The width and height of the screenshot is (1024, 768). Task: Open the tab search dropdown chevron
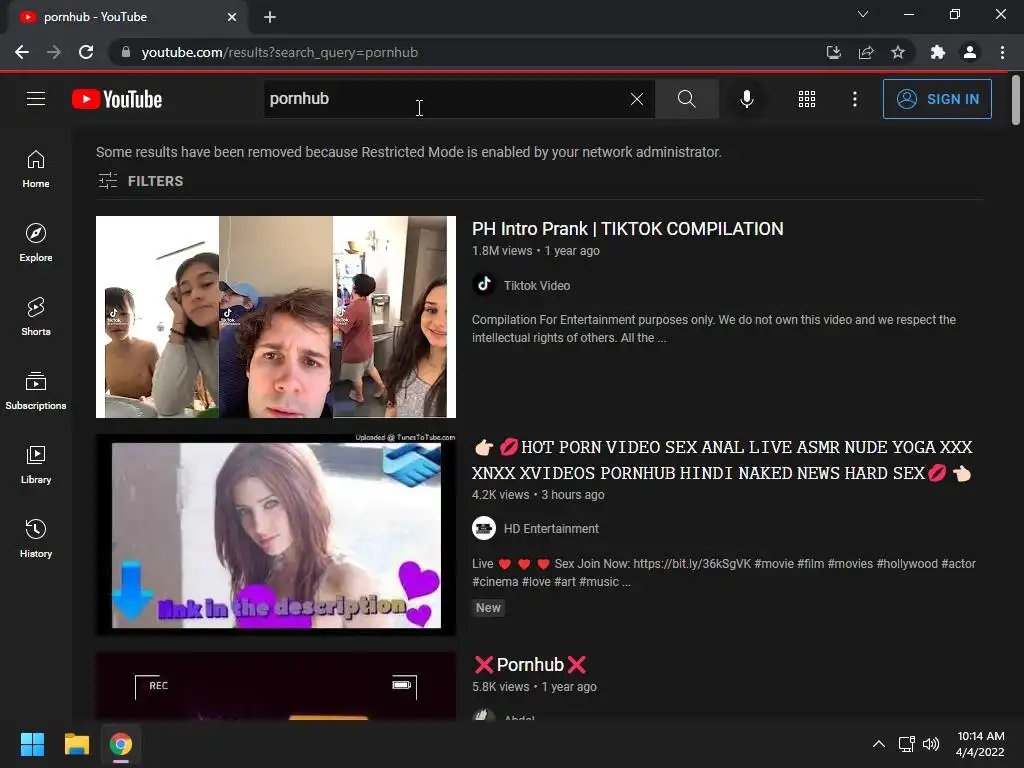point(863,14)
